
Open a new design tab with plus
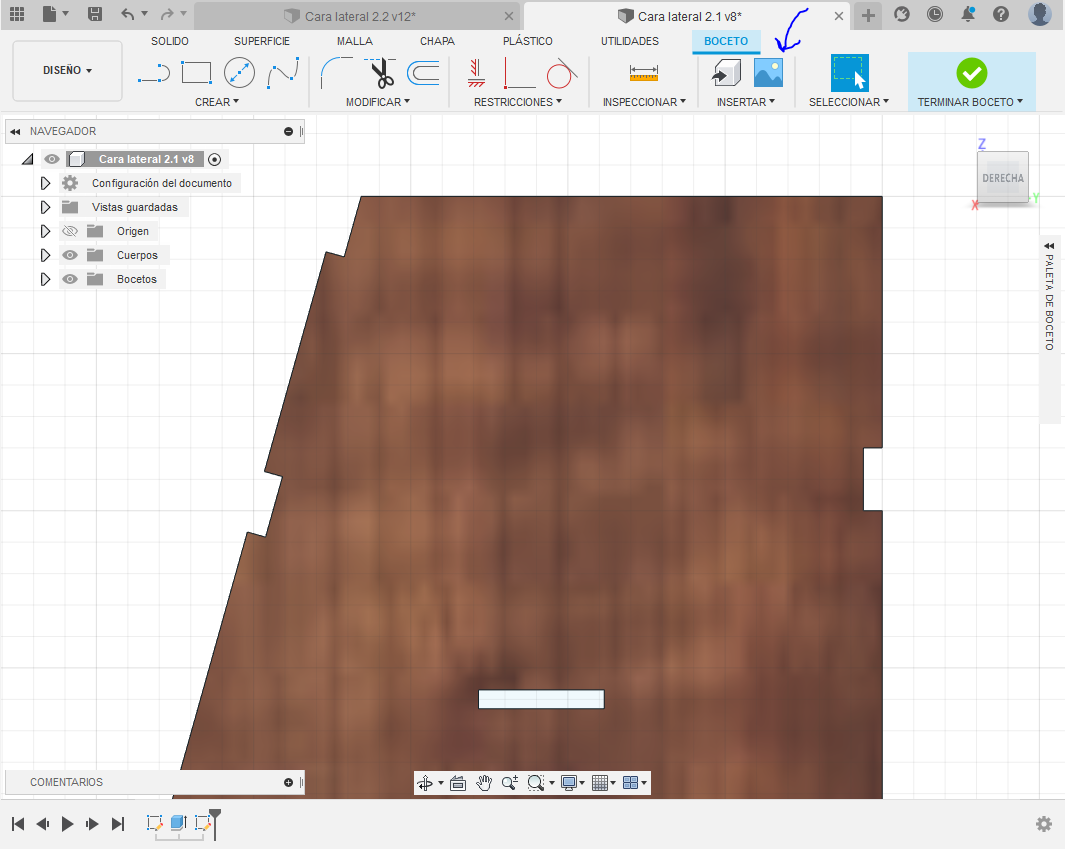click(868, 15)
